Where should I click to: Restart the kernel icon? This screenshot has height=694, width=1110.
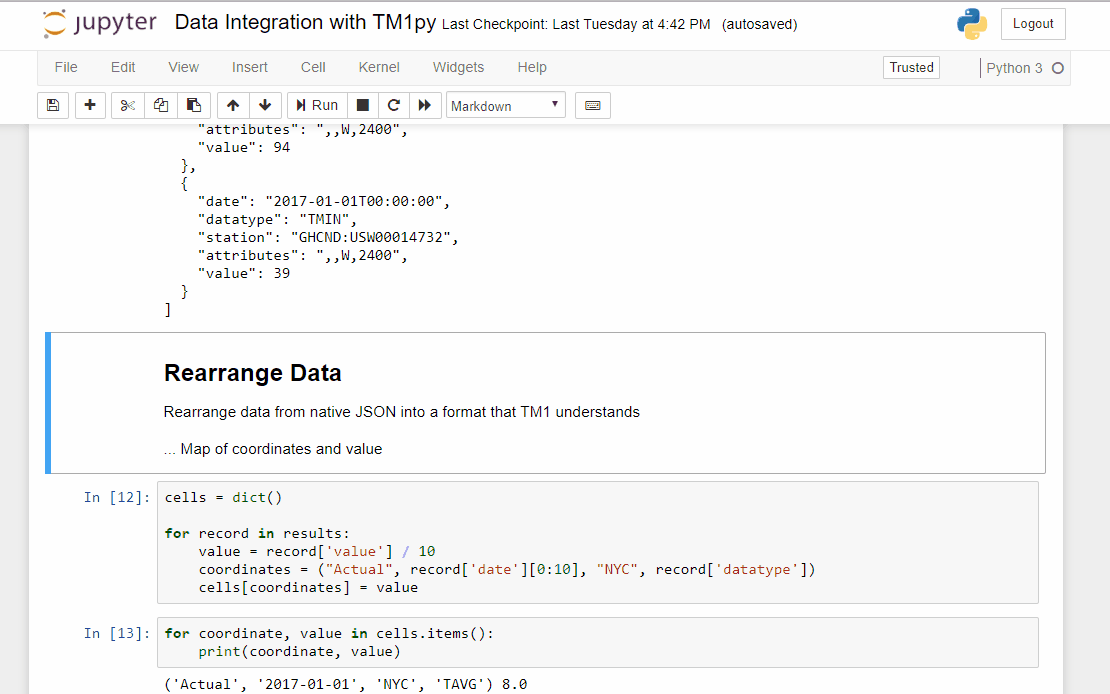394,105
